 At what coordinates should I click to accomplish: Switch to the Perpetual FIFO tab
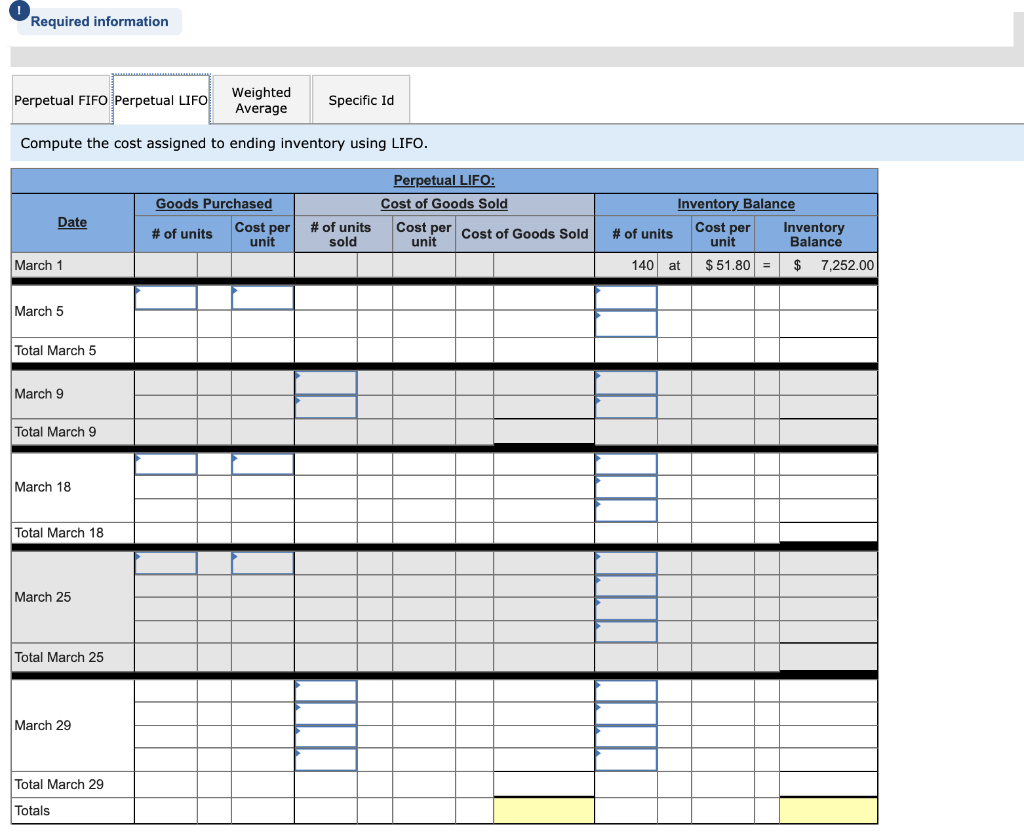(60, 99)
